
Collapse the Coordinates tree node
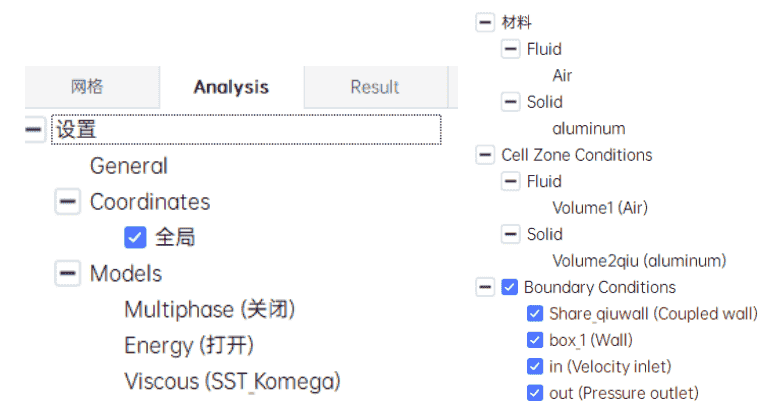pos(67,202)
